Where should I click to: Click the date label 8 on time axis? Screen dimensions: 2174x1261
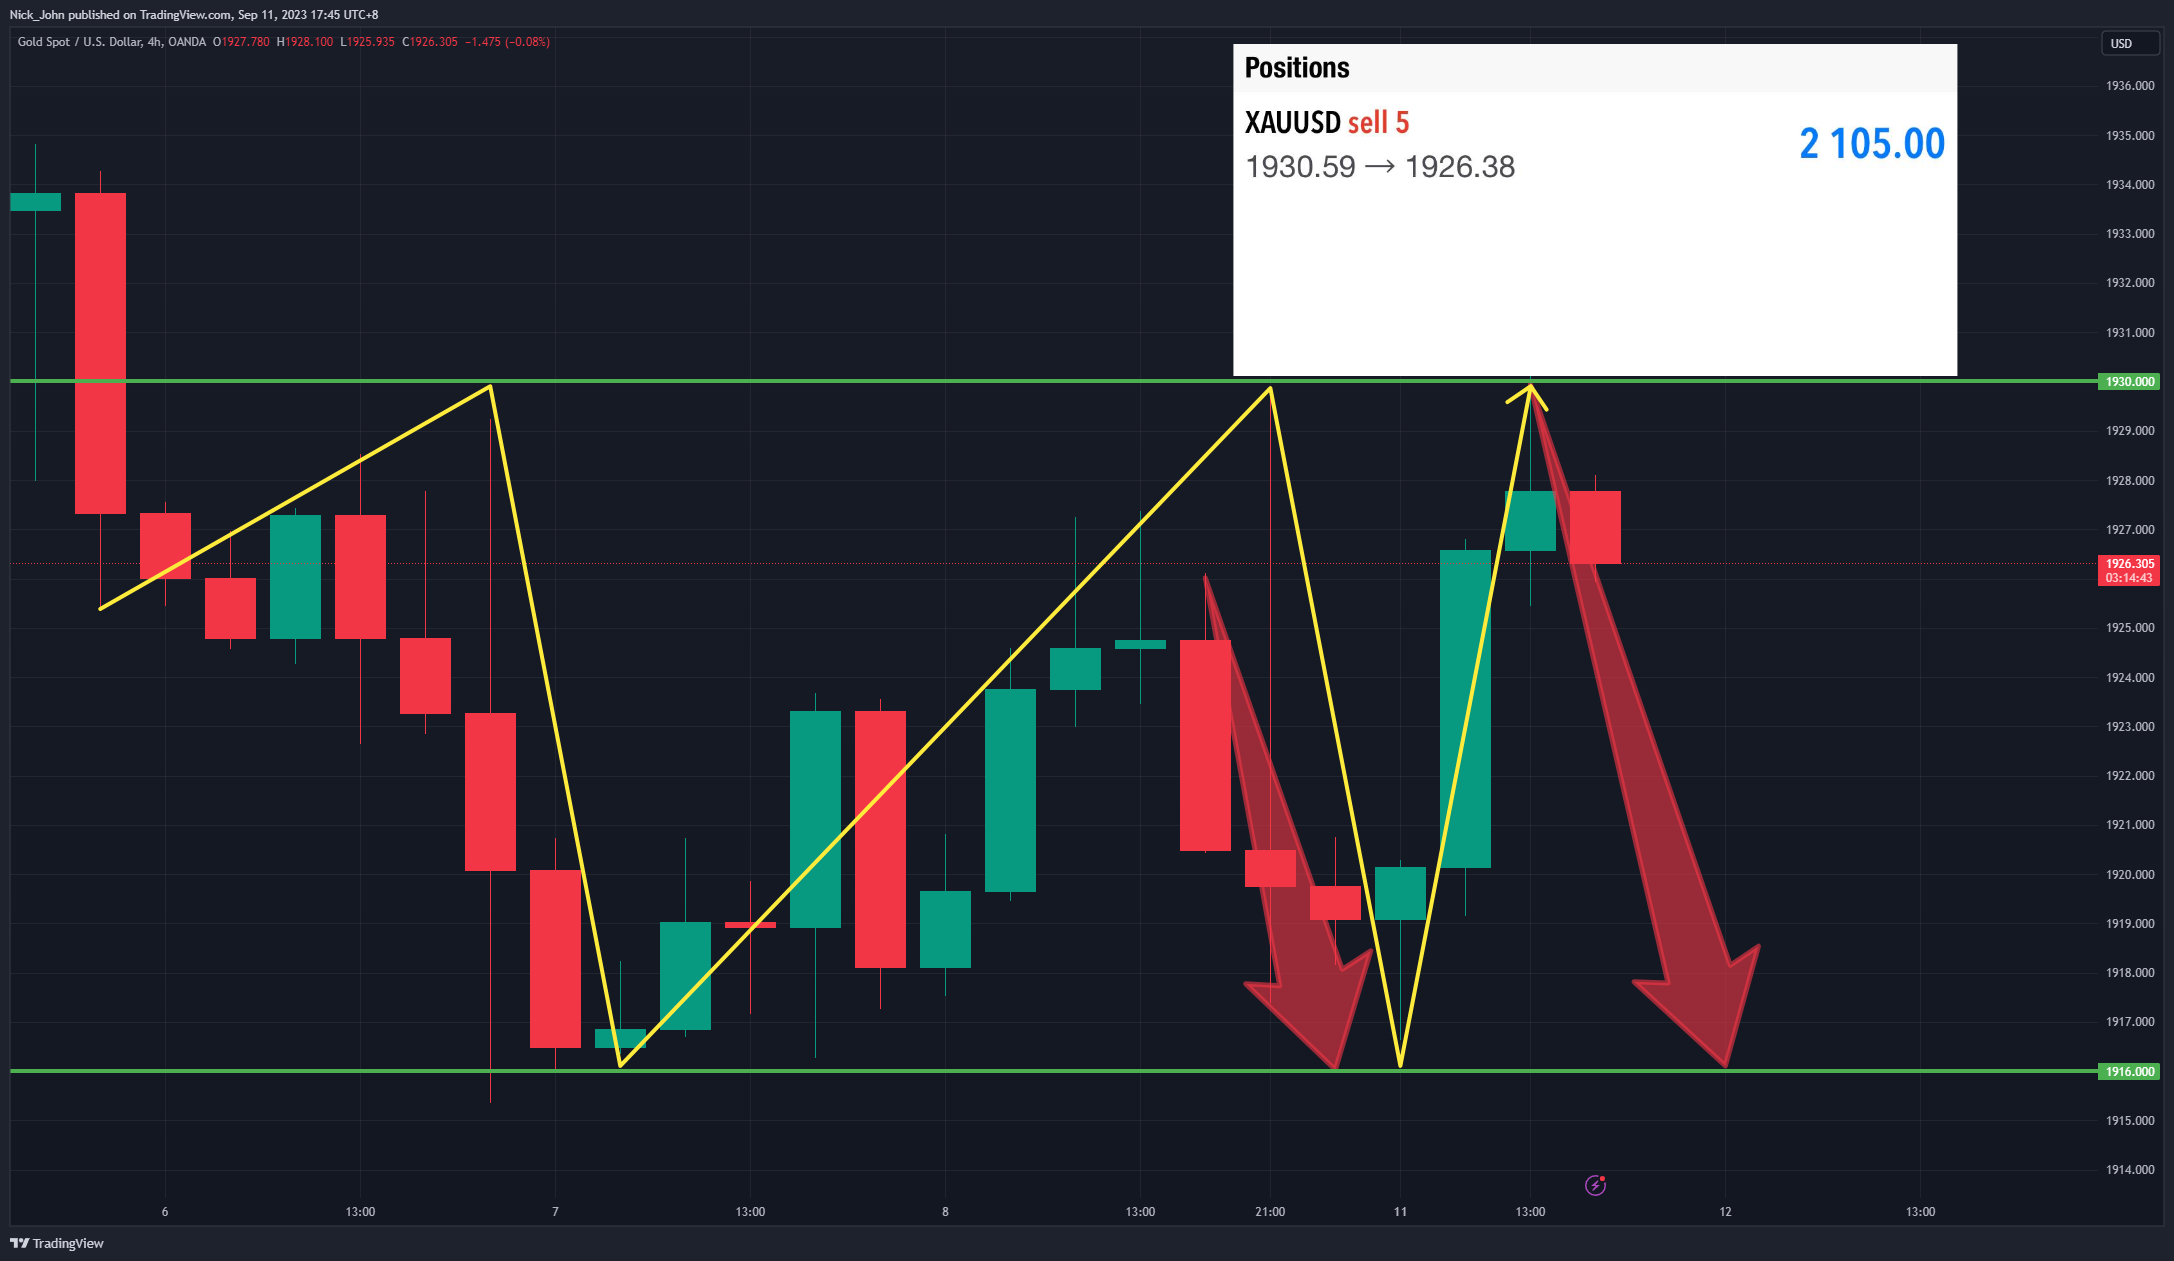(945, 1212)
